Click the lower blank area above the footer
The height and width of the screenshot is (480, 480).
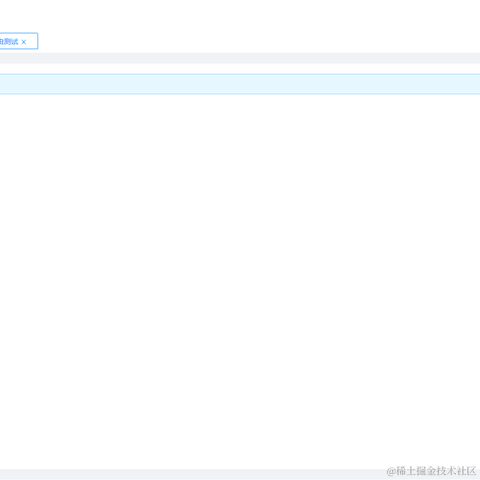(x=240, y=450)
